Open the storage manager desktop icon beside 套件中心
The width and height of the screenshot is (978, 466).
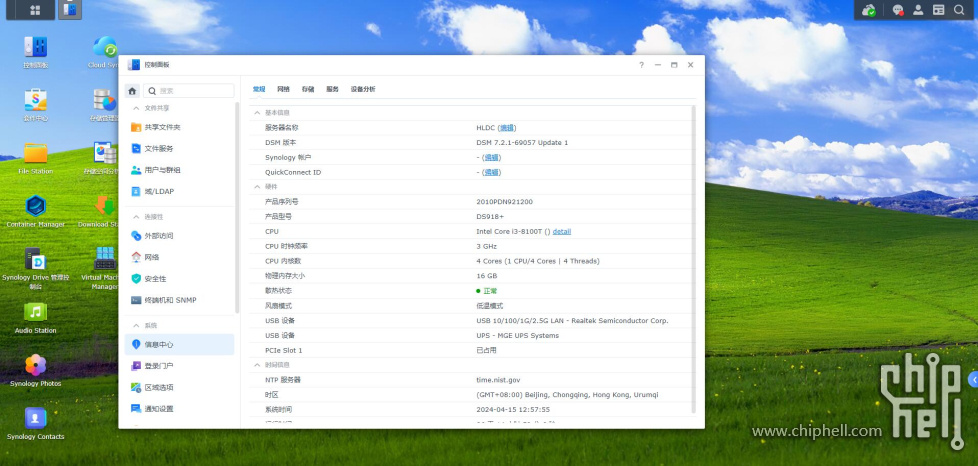click(105, 105)
